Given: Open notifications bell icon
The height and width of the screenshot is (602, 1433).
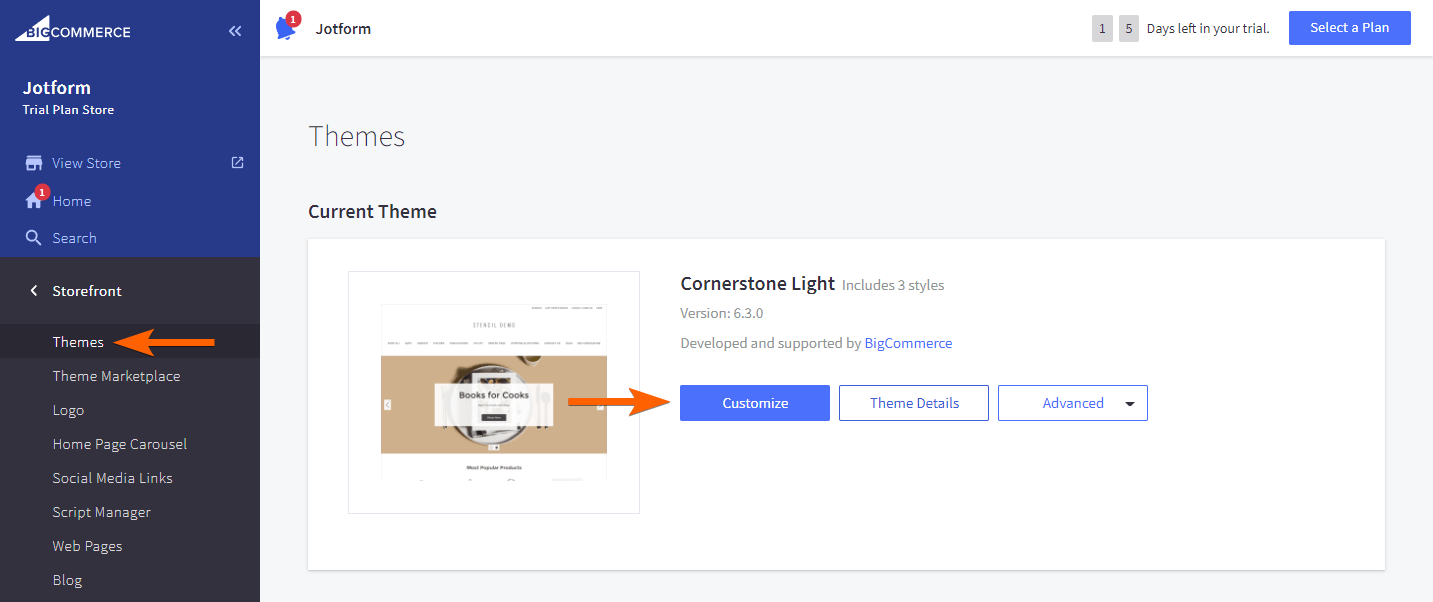Looking at the screenshot, I should 286,28.
